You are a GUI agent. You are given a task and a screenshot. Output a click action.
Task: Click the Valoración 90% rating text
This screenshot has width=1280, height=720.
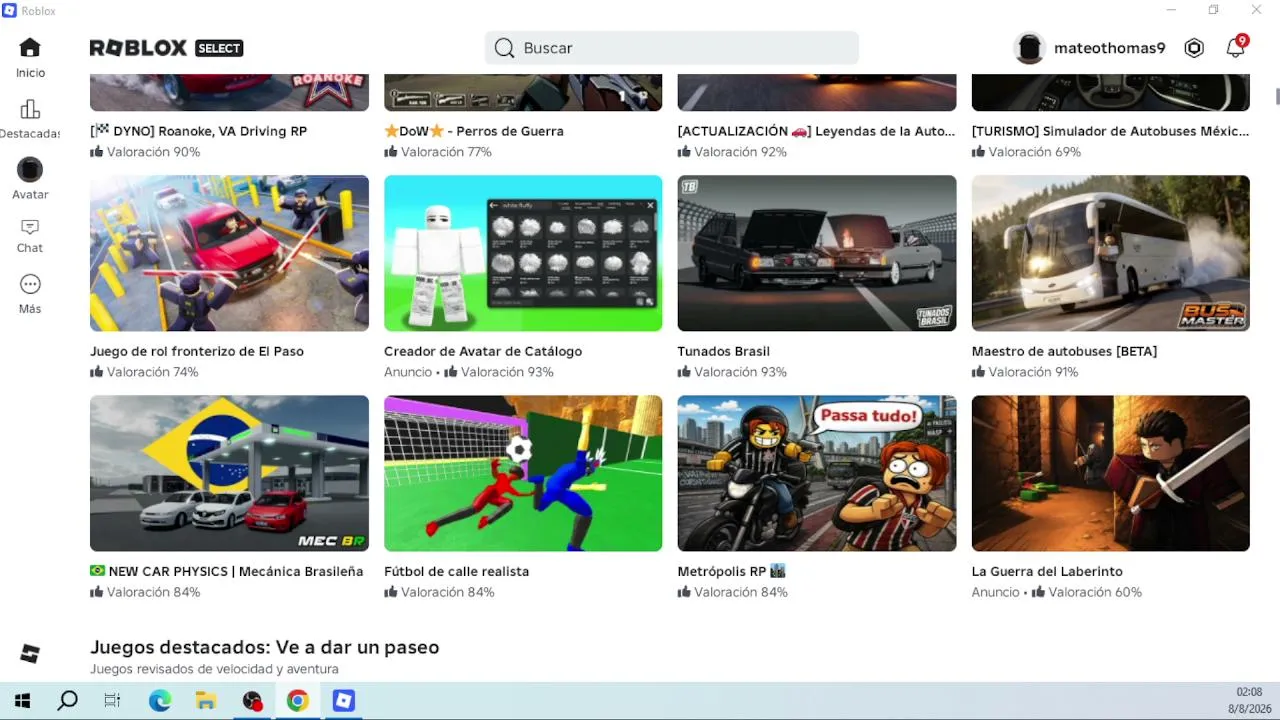pyautogui.click(x=154, y=152)
